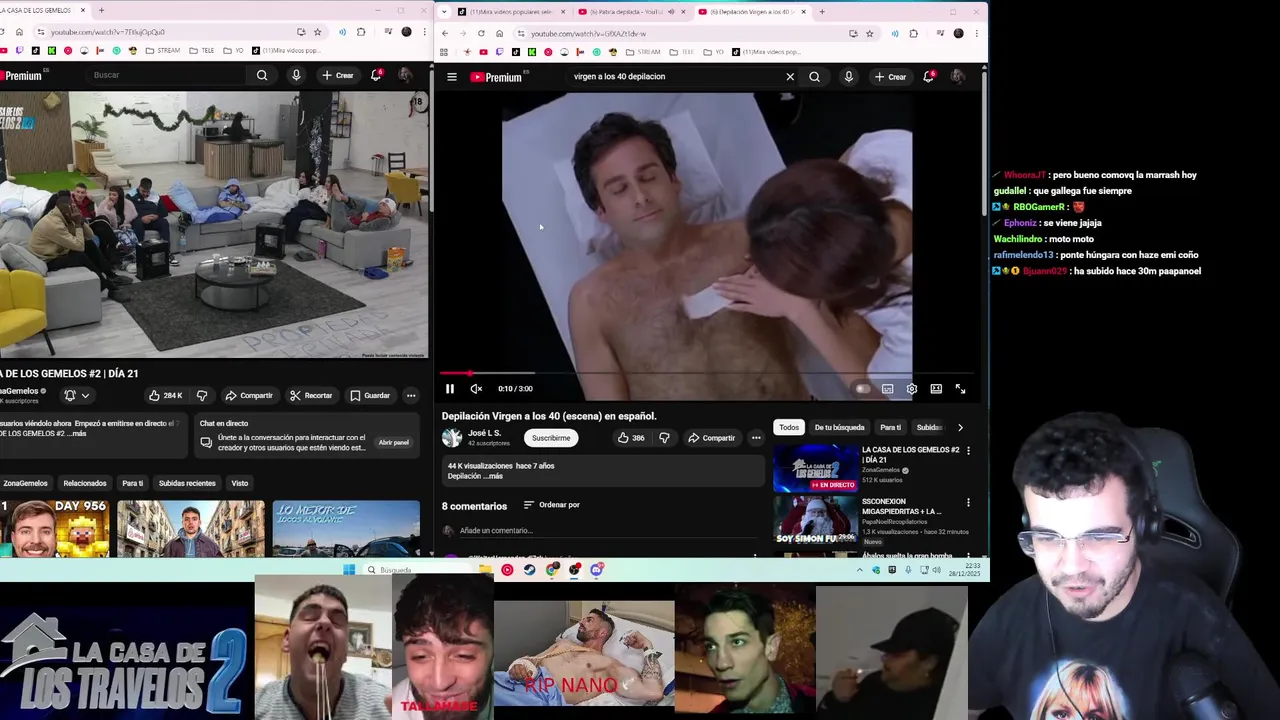Select the 'Todos' chip in right window
1280x720 pixels.
[x=789, y=428]
